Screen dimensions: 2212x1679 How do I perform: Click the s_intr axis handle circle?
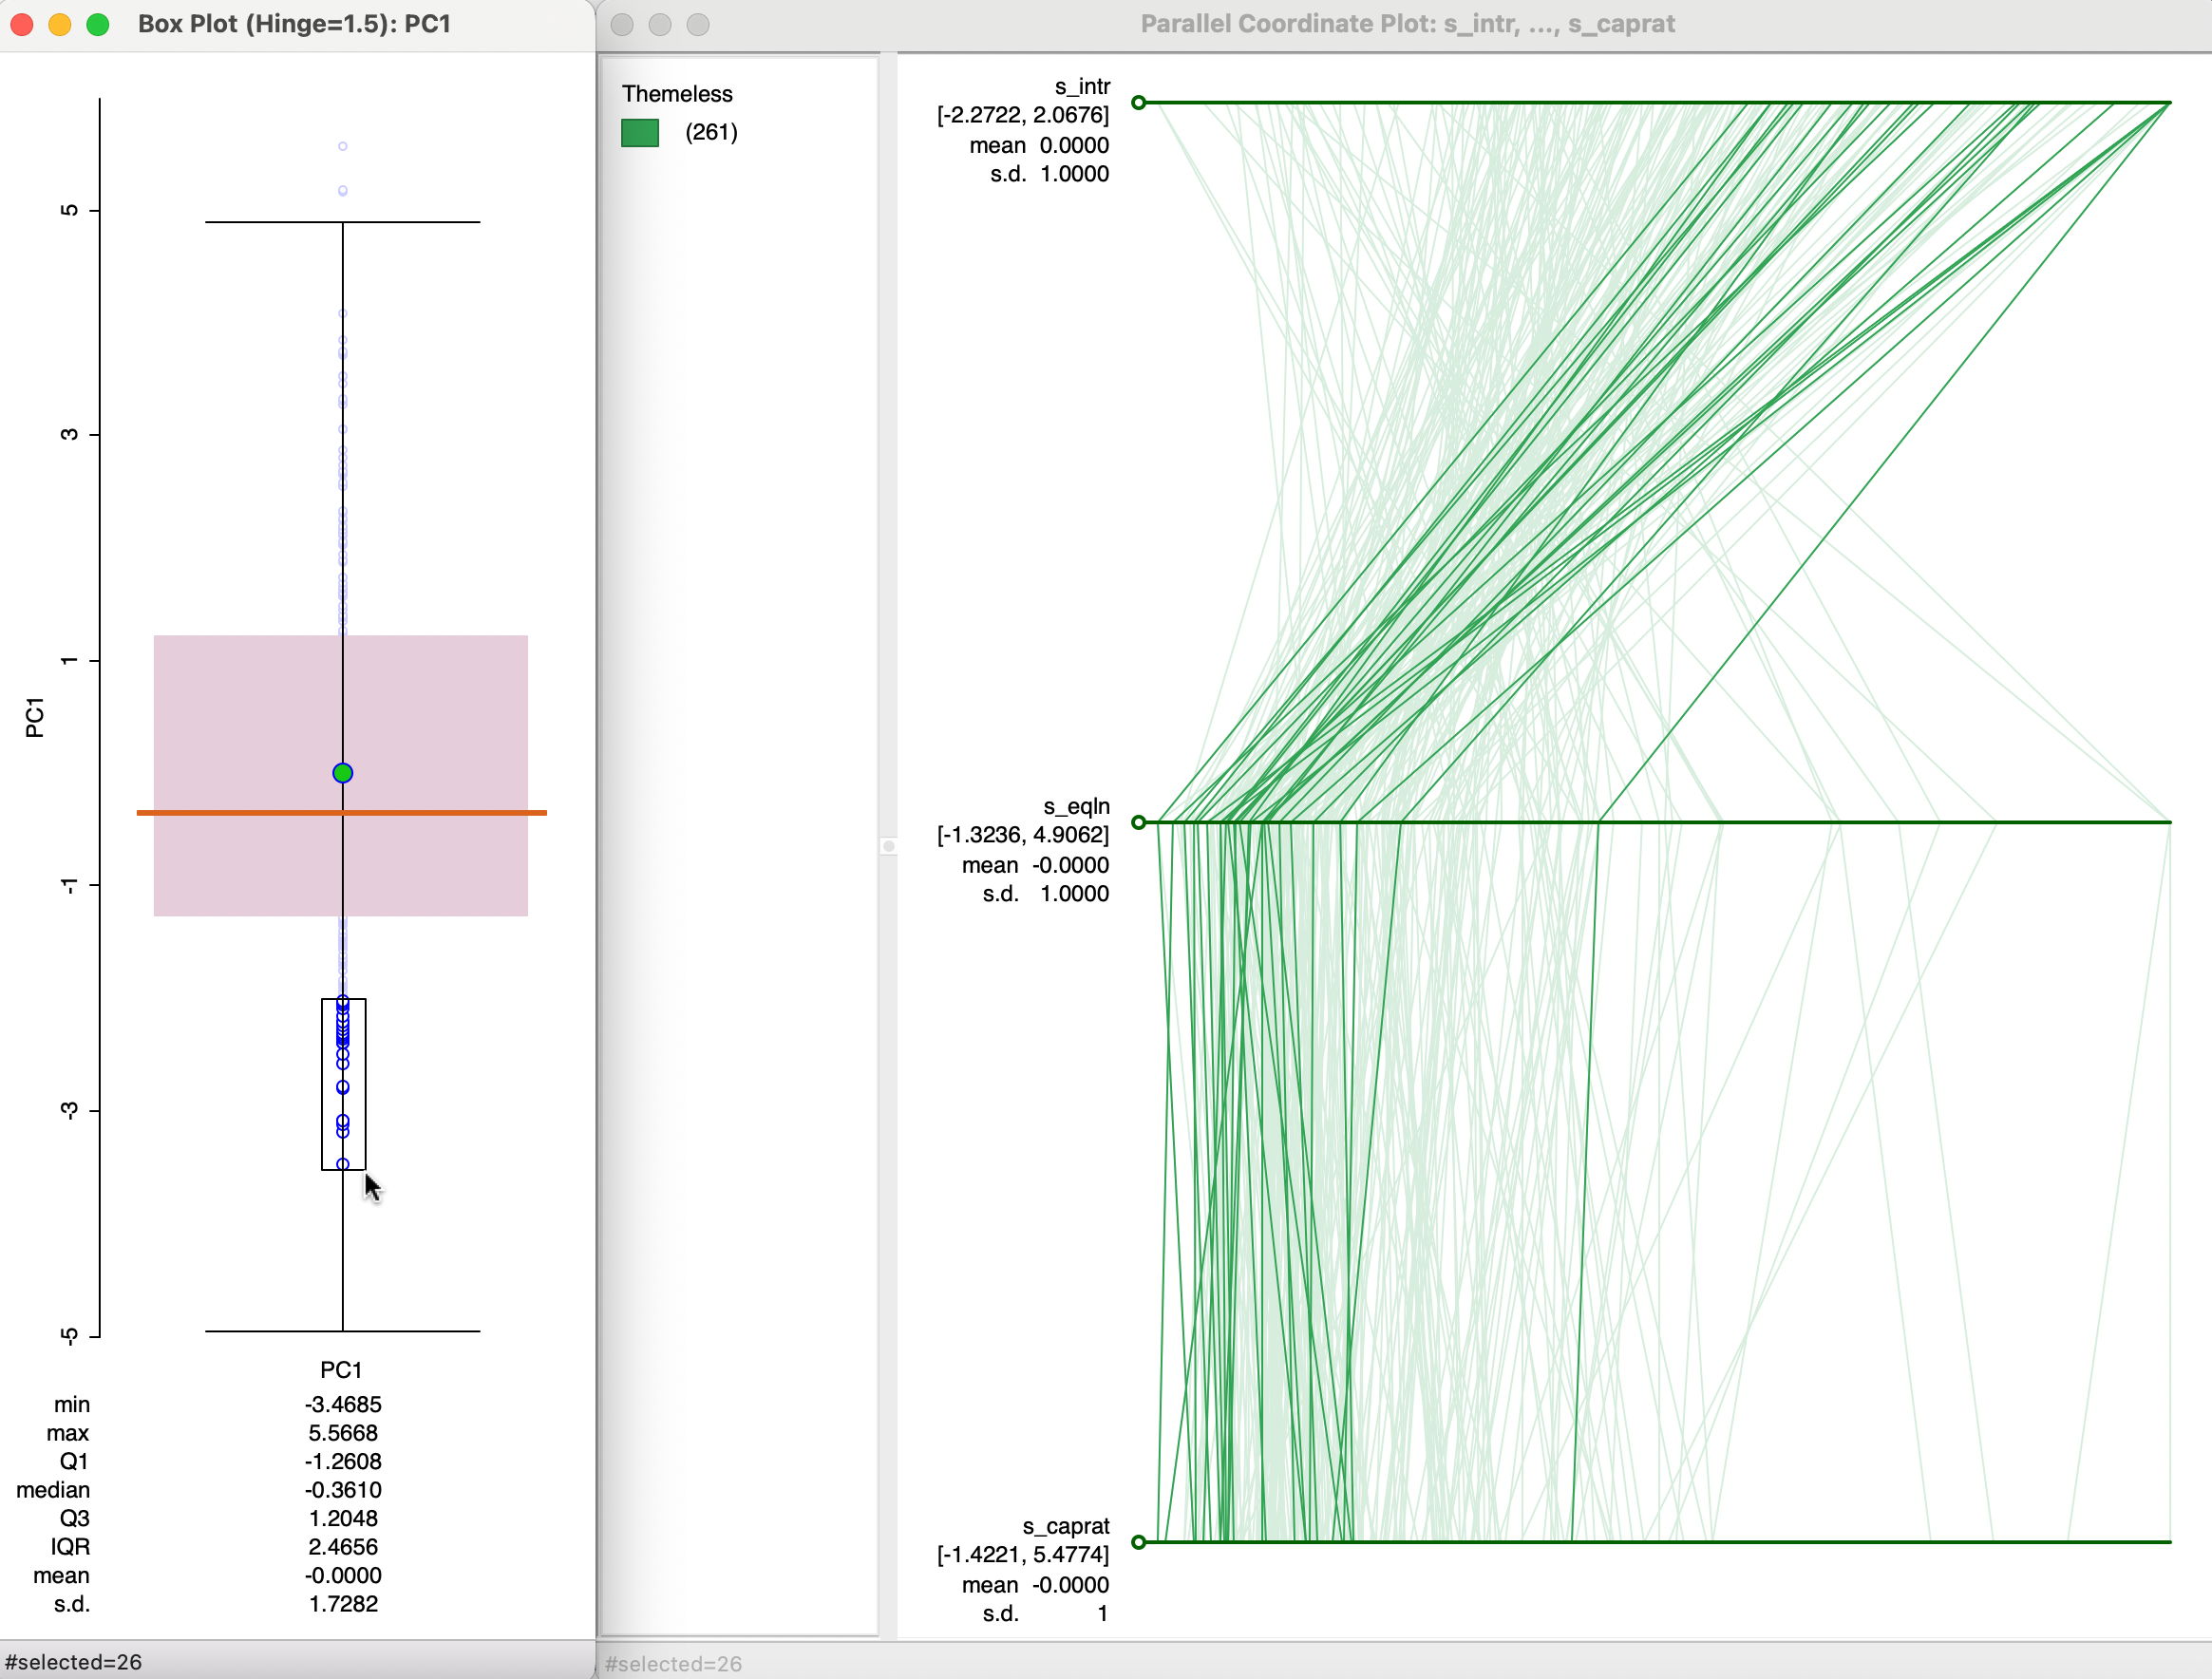click(x=1138, y=102)
